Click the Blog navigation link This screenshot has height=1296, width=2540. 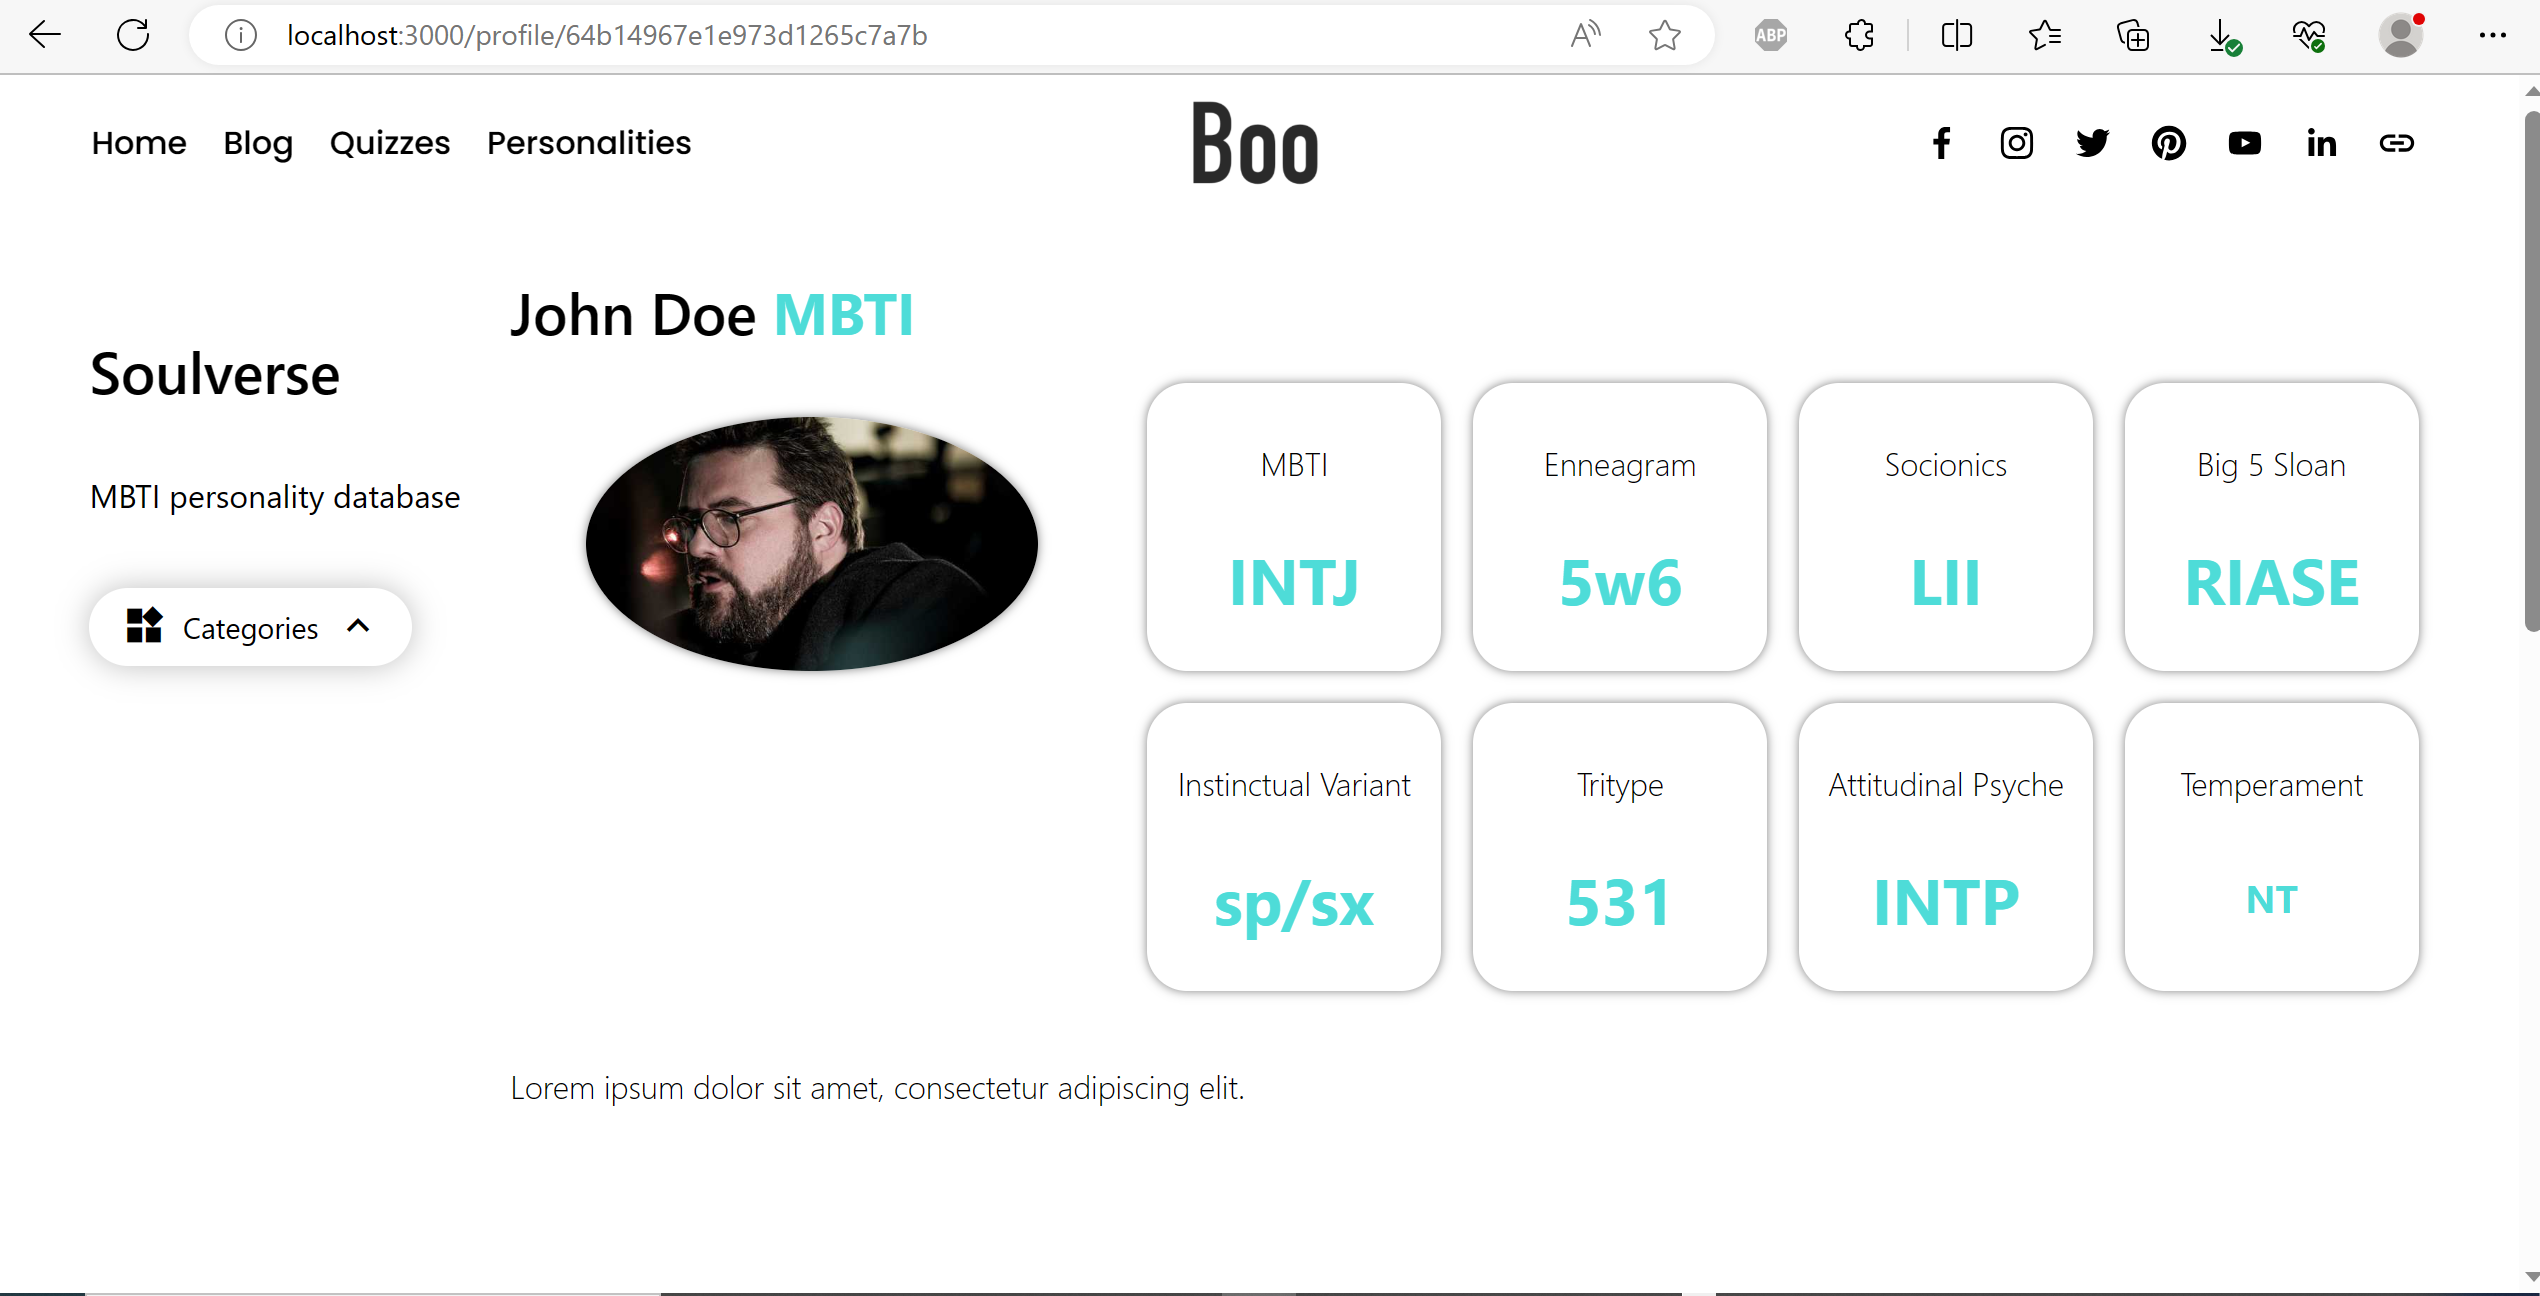pos(258,142)
